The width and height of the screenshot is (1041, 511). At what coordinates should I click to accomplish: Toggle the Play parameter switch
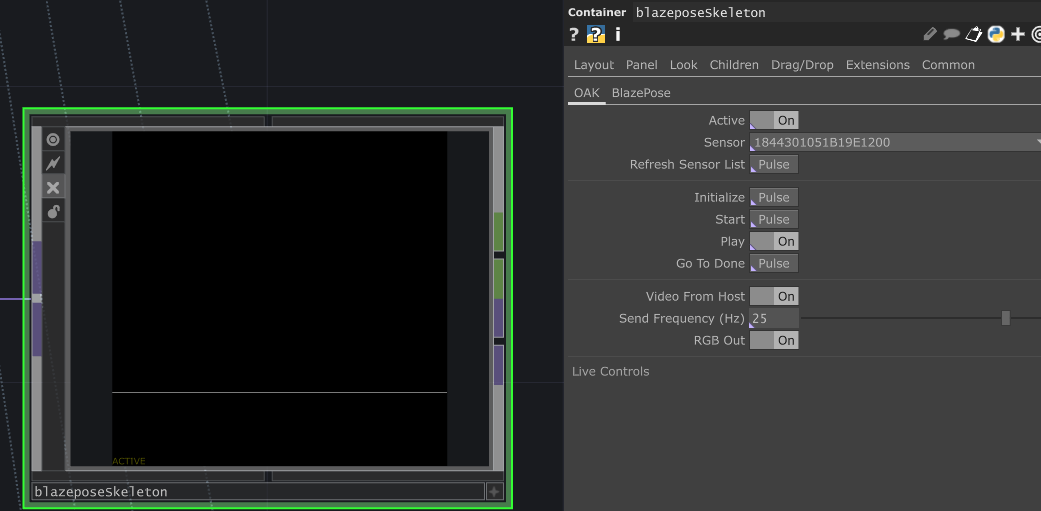point(774,242)
